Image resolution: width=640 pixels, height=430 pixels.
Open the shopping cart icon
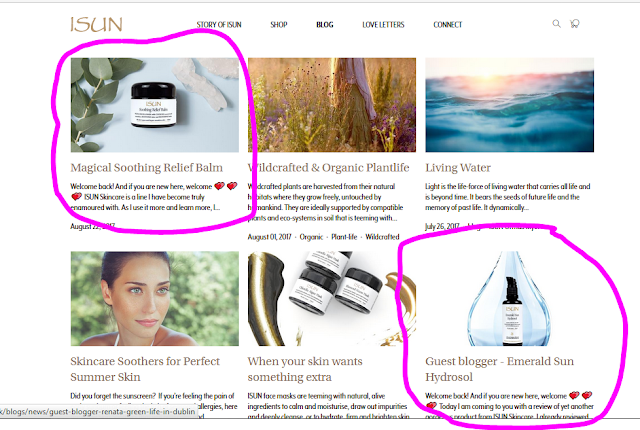click(x=575, y=24)
